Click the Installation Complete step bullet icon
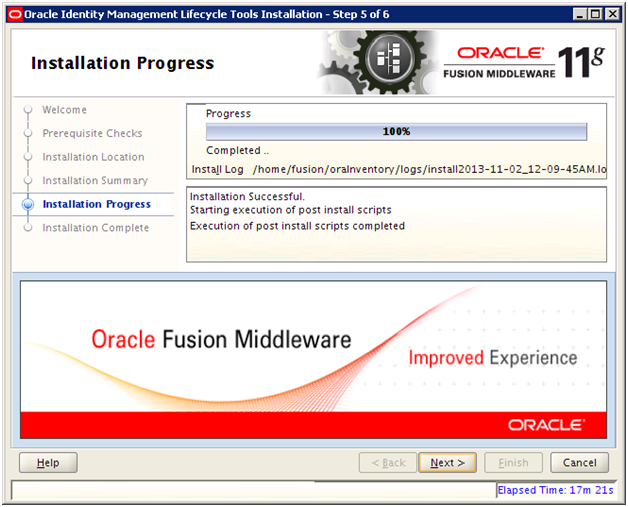Image resolution: width=628 pixels, height=507 pixels. click(x=28, y=227)
